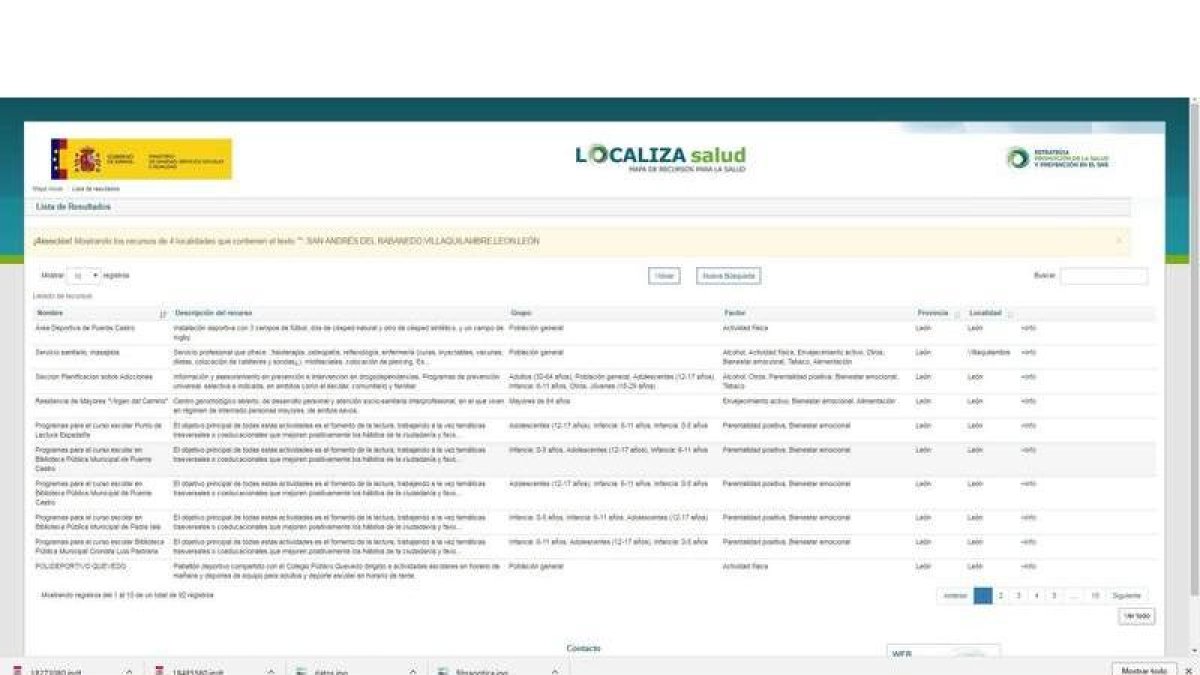The width and height of the screenshot is (1200, 675).
Task: Jump to results page 3
Action: (1019, 595)
